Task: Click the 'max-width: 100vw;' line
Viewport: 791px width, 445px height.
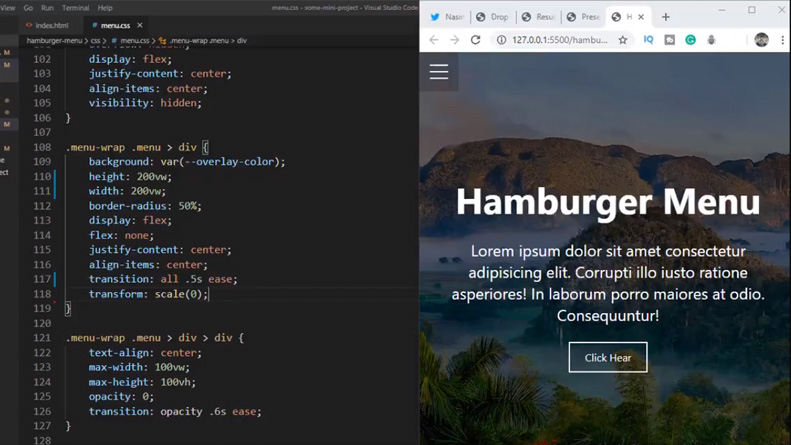Action: point(139,367)
